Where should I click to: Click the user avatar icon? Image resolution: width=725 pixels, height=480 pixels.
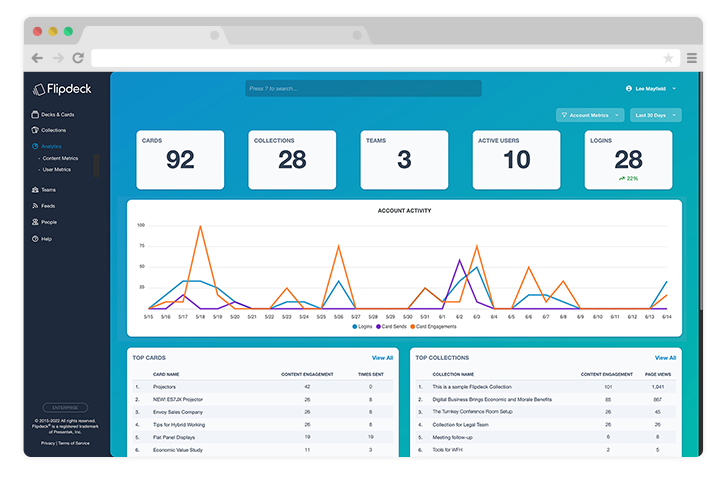[x=628, y=88]
